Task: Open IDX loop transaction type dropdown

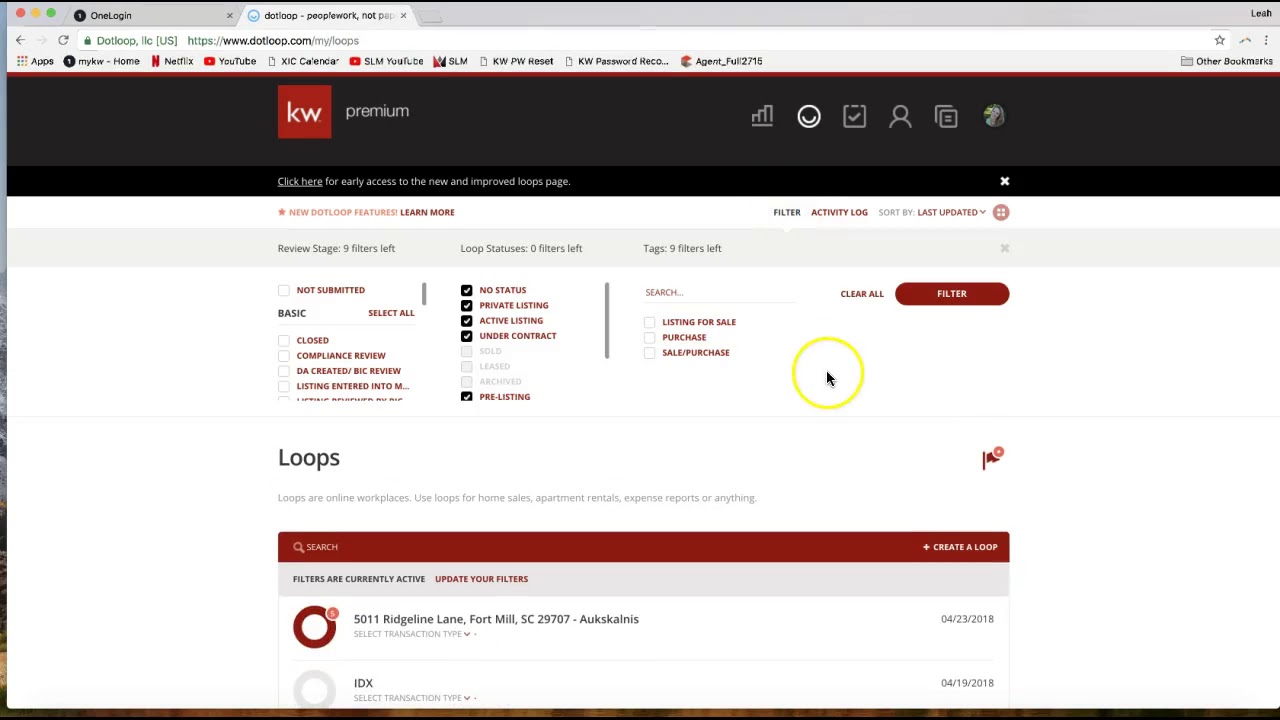Action: (x=412, y=698)
